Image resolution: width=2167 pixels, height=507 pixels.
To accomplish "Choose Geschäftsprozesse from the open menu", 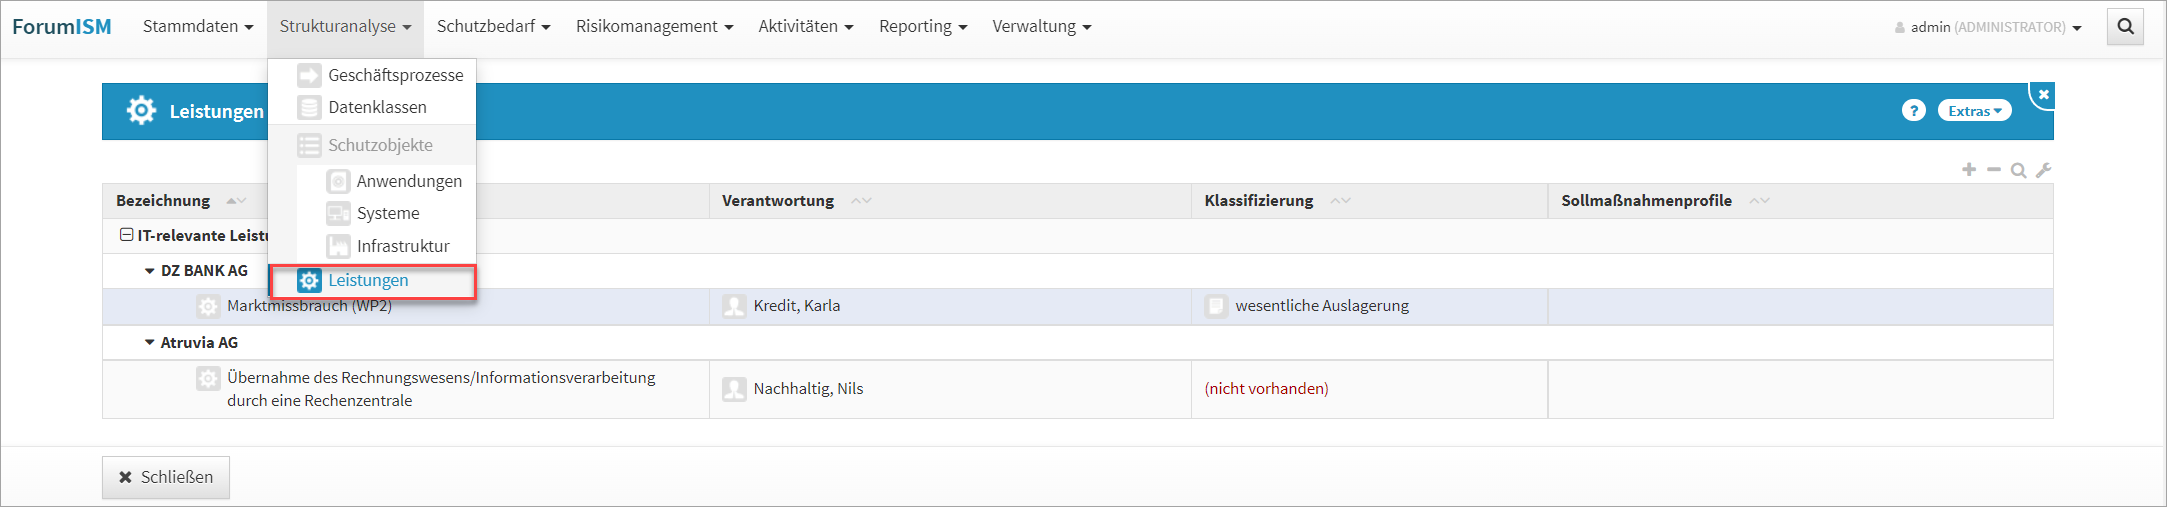I will [x=395, y=75].
